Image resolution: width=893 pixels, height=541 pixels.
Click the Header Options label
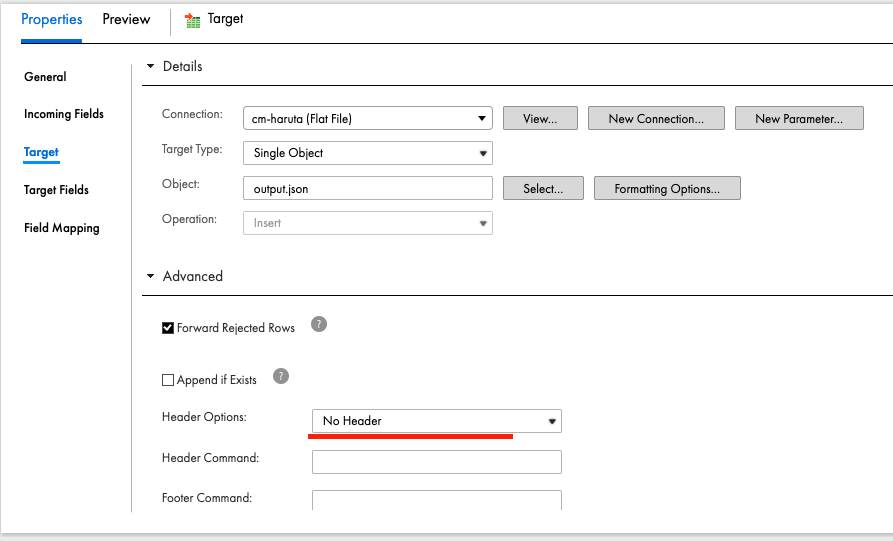click(204, 417)
